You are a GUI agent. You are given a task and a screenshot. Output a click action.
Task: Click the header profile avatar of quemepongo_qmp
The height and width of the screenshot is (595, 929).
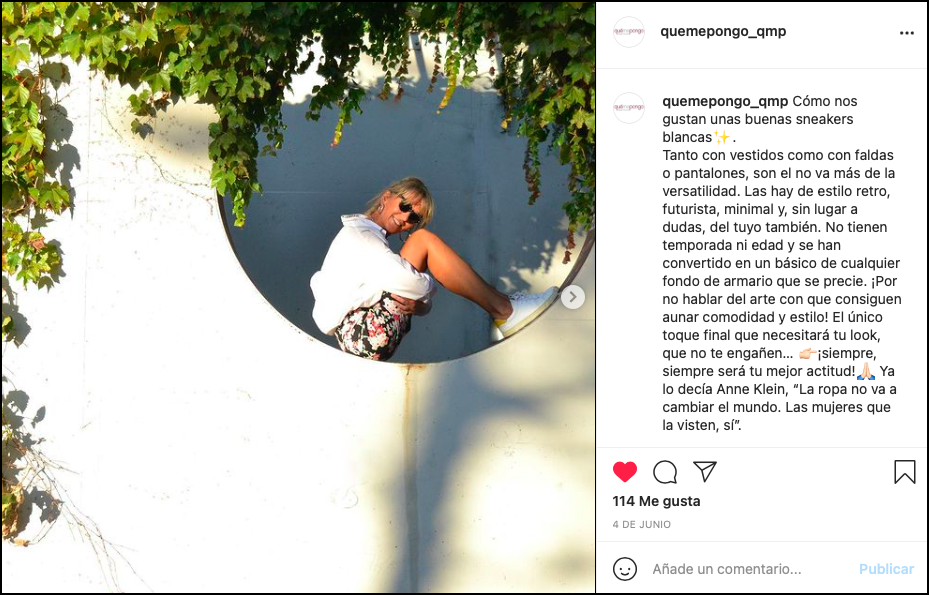(629, 31)
